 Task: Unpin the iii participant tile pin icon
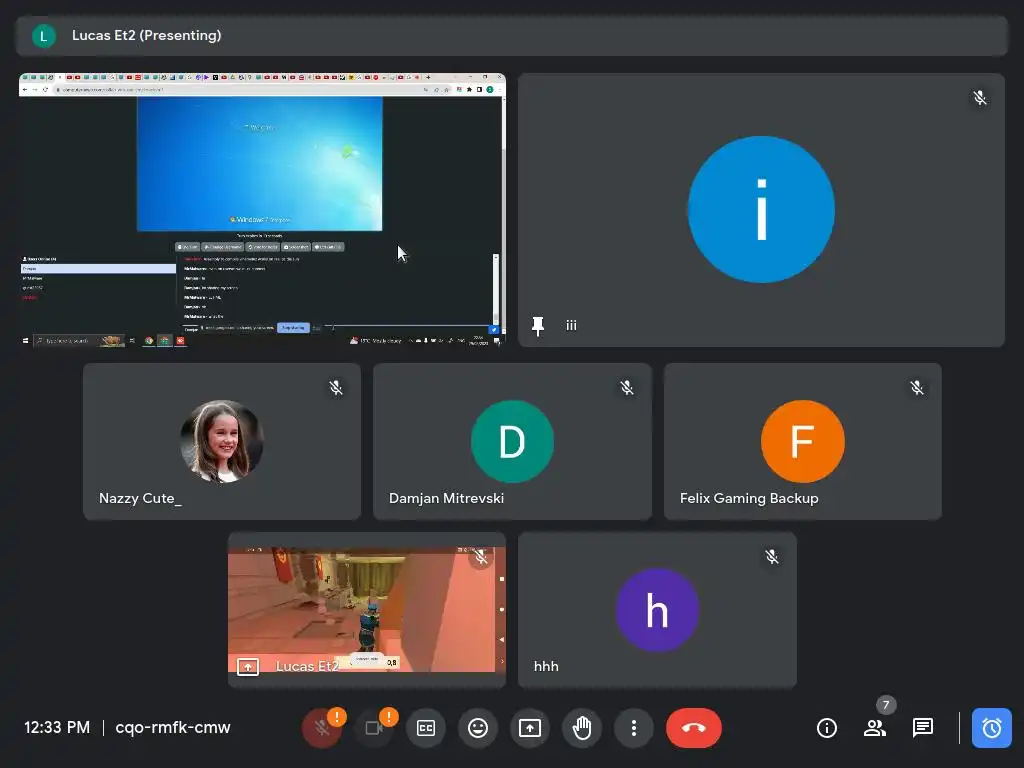pos(538,326)
